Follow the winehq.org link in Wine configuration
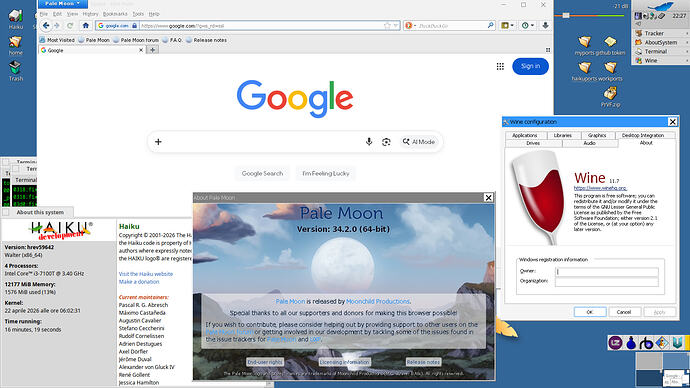 [x=600, y=188]
